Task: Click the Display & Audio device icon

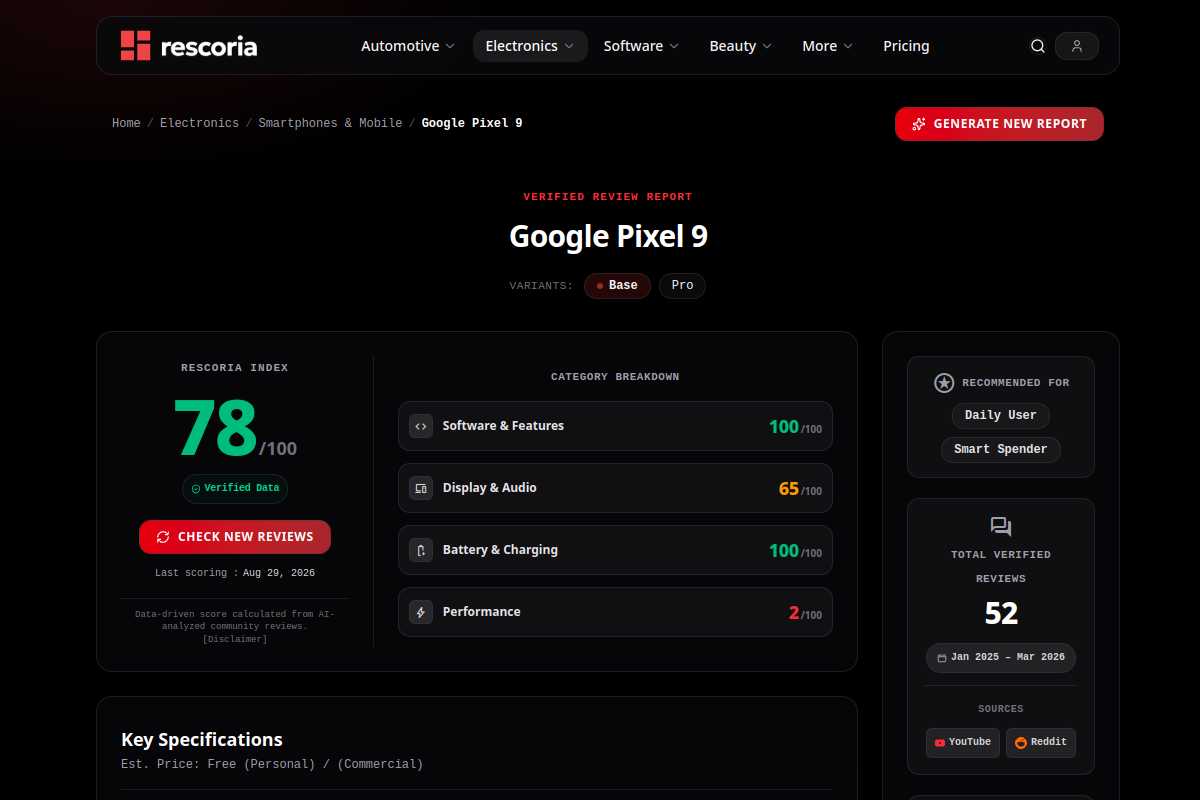Action: [421, 488]
